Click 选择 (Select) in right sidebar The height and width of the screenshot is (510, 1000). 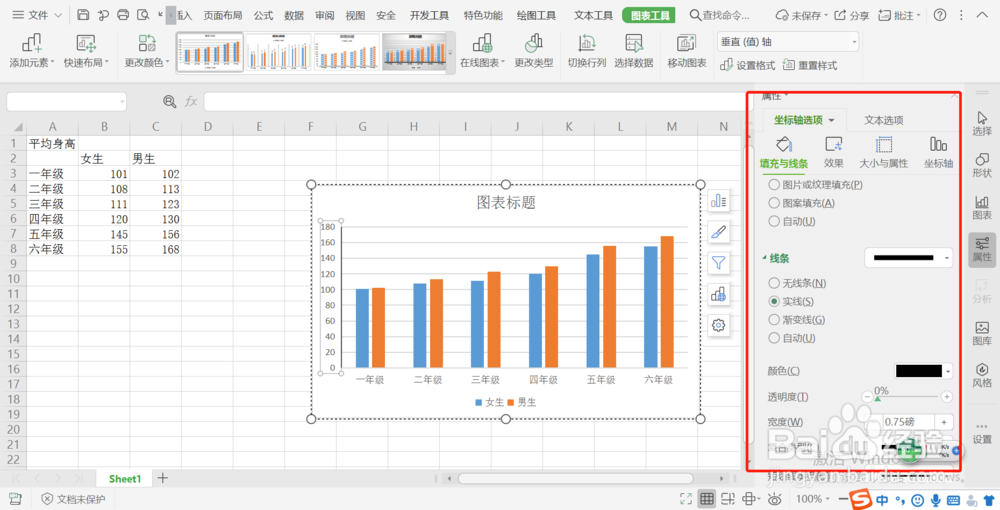pyautogui.click(x=982, y=123)
